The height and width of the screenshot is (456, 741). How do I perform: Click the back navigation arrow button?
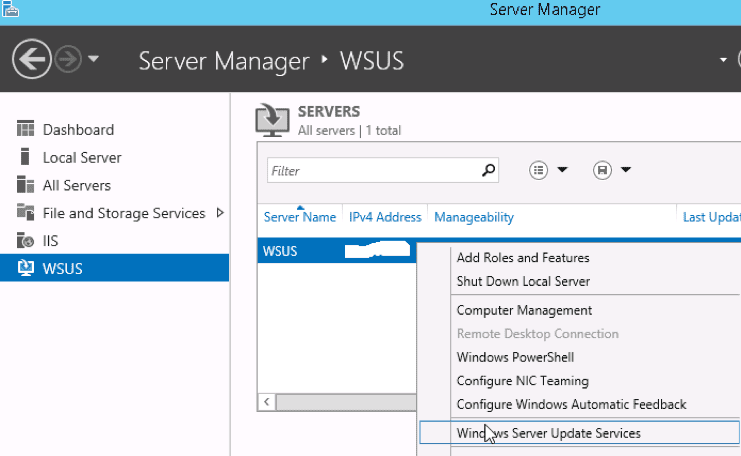31,60
